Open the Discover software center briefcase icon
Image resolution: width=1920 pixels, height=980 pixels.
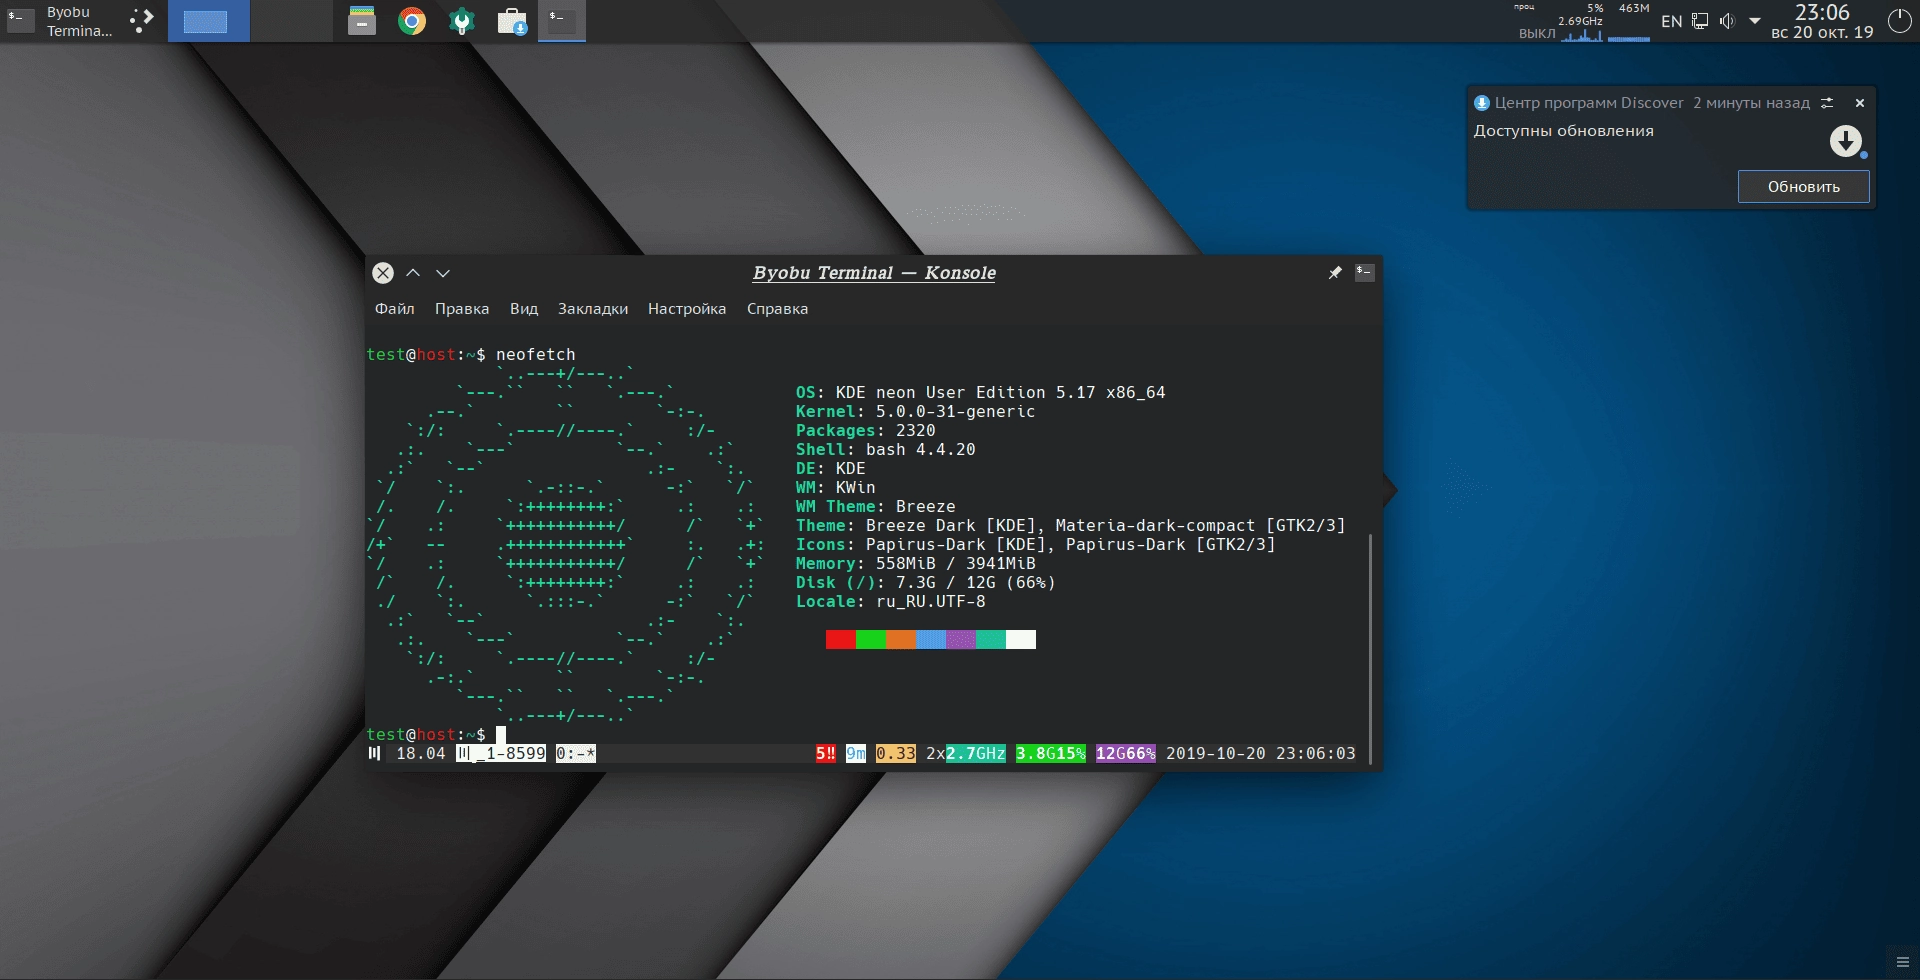click(512, 21)
